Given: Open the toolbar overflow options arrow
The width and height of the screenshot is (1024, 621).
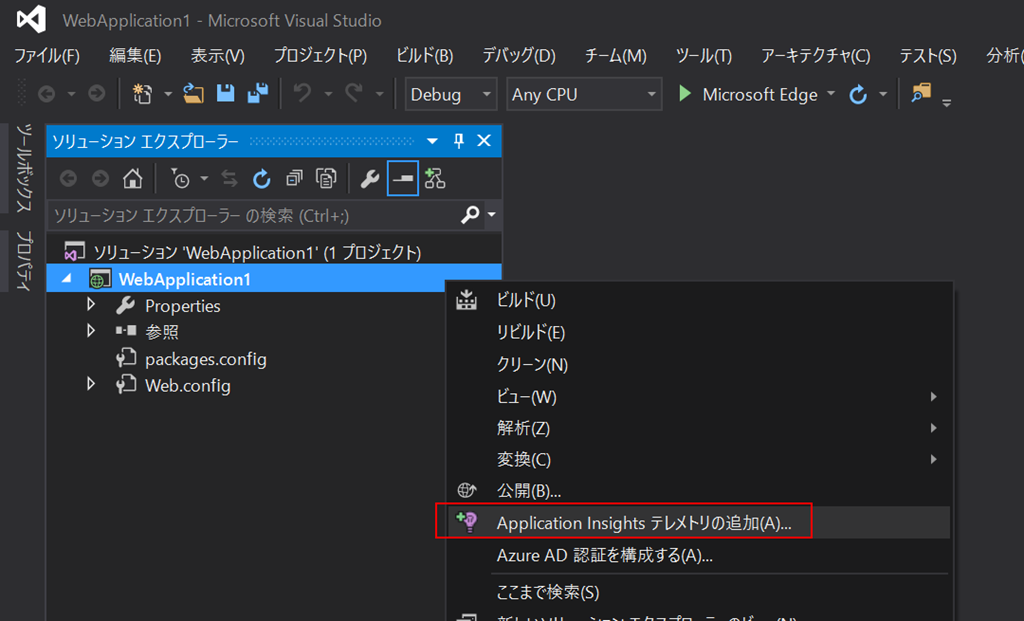Looking at the screenshot, I should pos(946,103).
